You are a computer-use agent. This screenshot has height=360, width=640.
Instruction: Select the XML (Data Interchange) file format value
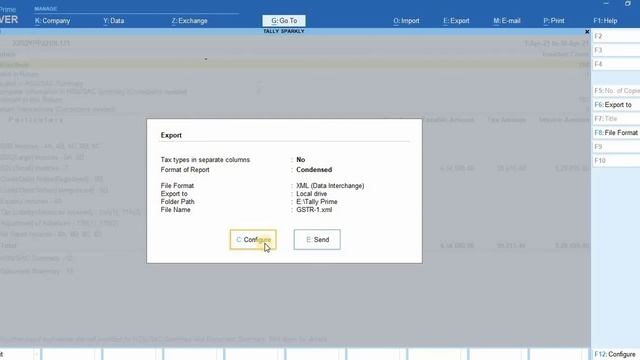[x=330, y=186]
